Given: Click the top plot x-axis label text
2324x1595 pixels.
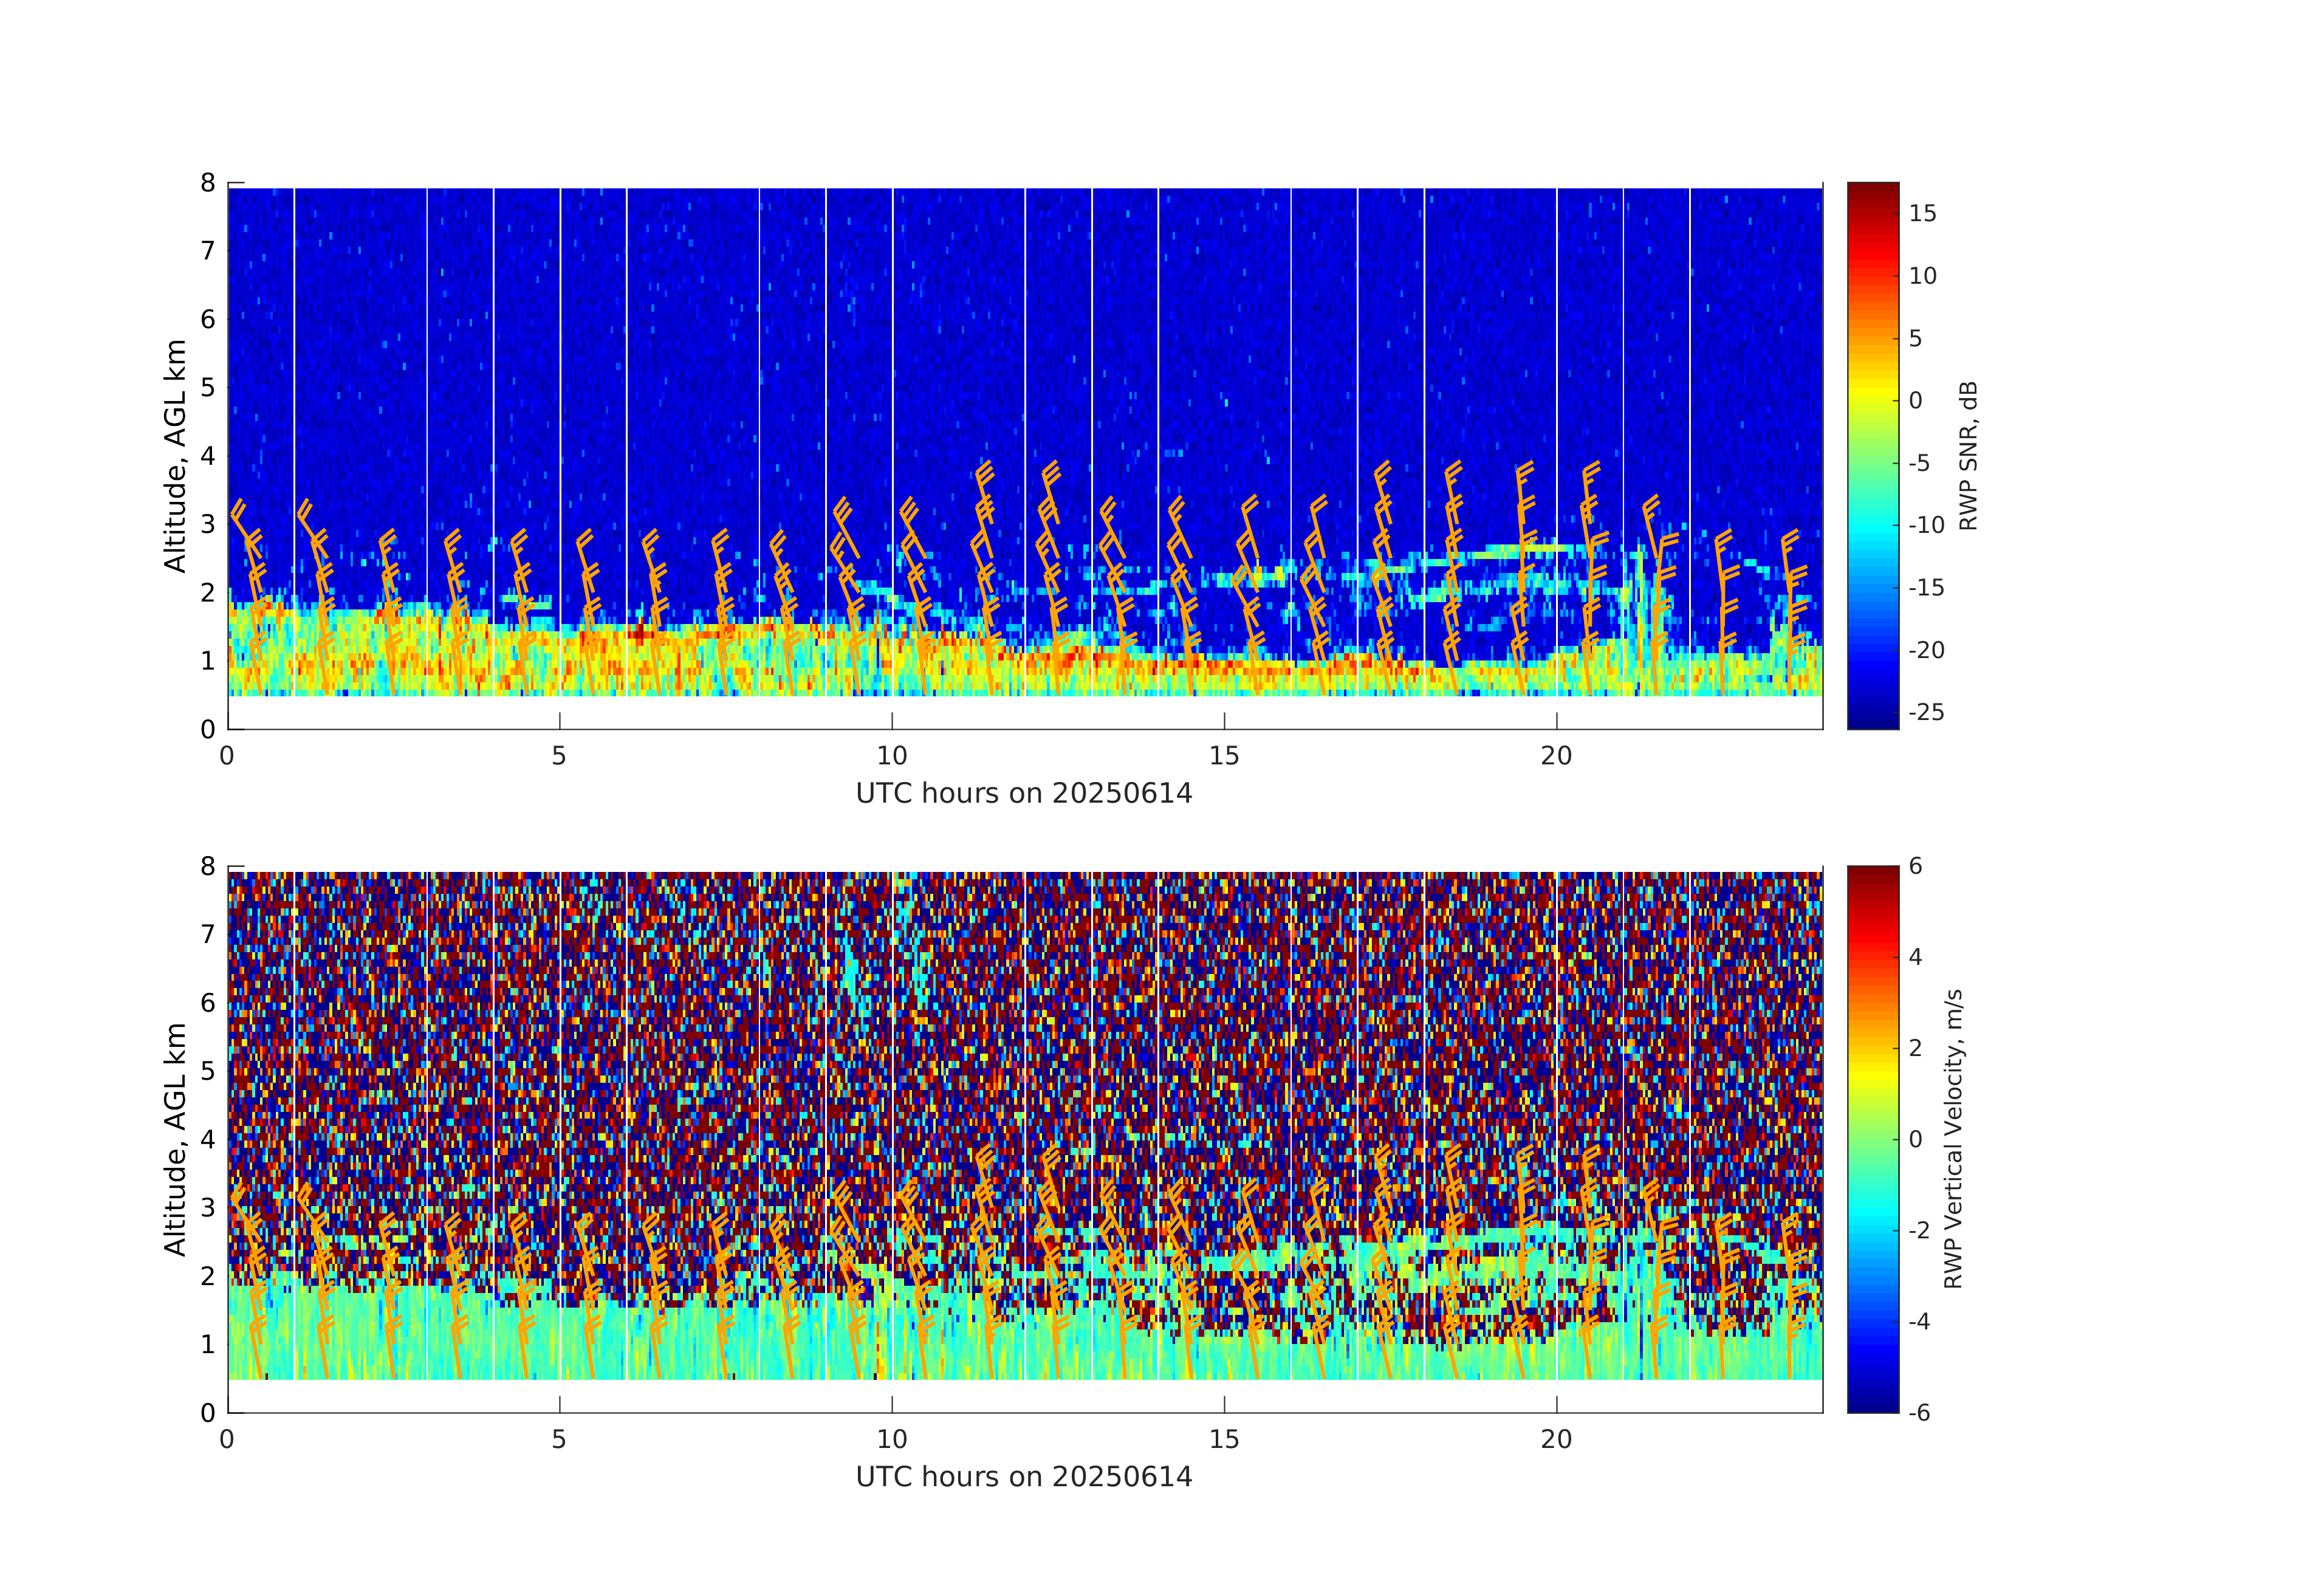Looking at the screenshot, I should [x=1024, y=793].
